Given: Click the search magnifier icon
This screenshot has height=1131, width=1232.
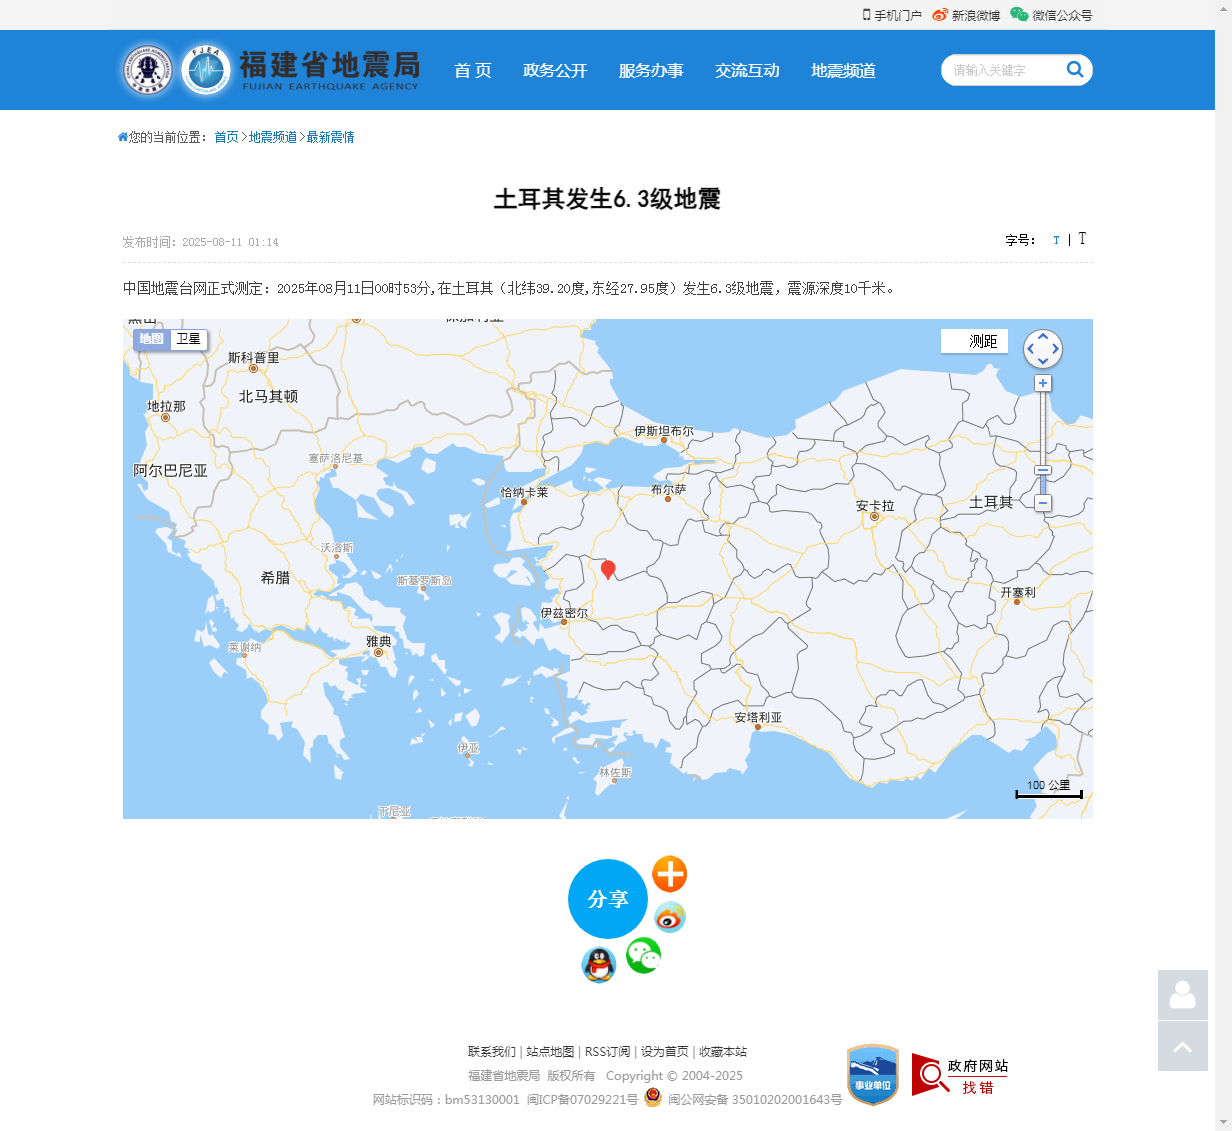Looking at the screenshot, I should click(x=1075, y=70).
